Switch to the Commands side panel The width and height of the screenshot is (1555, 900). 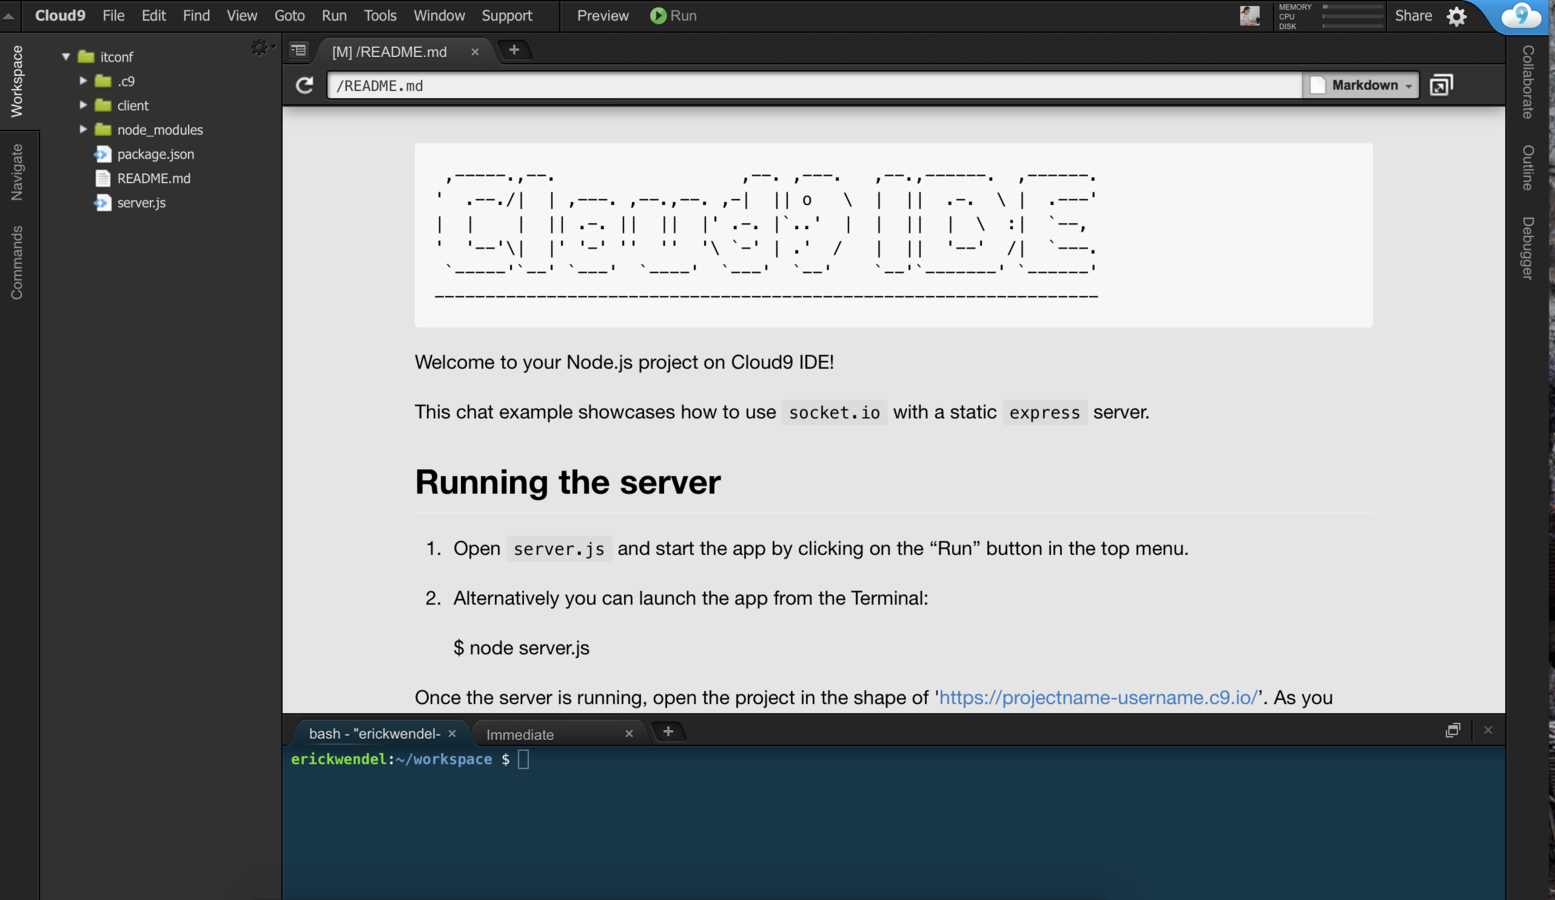click(17, 262)
